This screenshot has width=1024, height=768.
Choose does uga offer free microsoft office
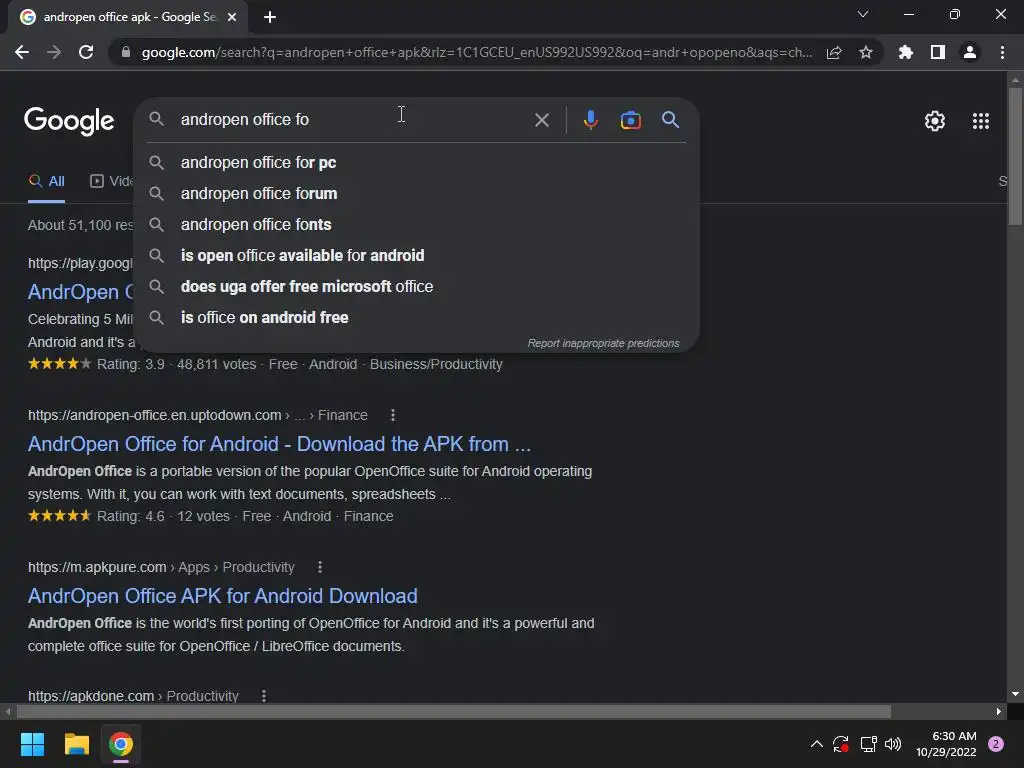point(417,287)
